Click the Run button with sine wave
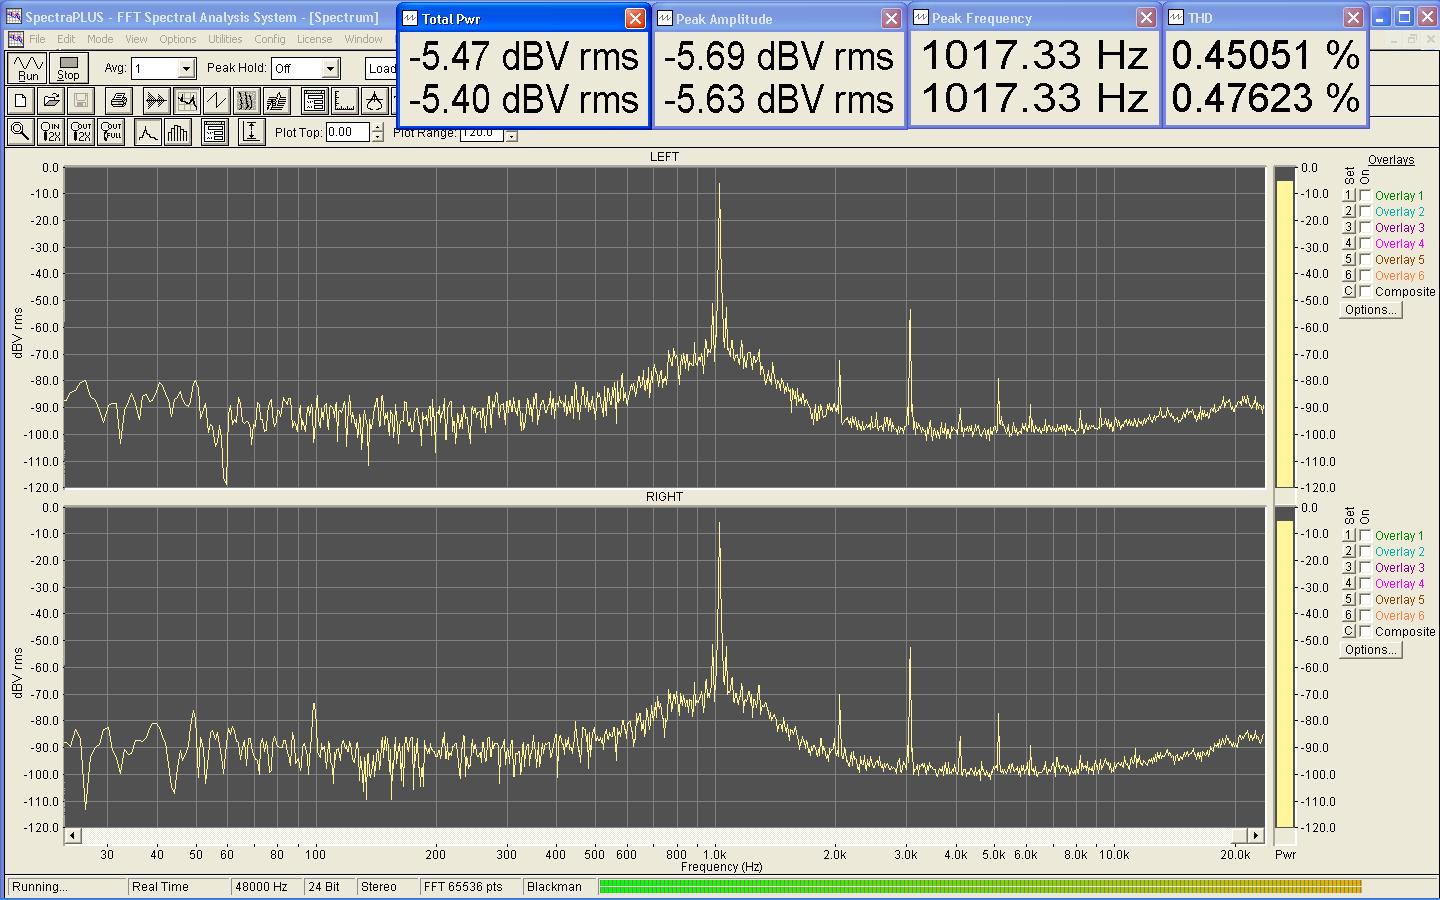1440x900 pixels. click(27, 68)
